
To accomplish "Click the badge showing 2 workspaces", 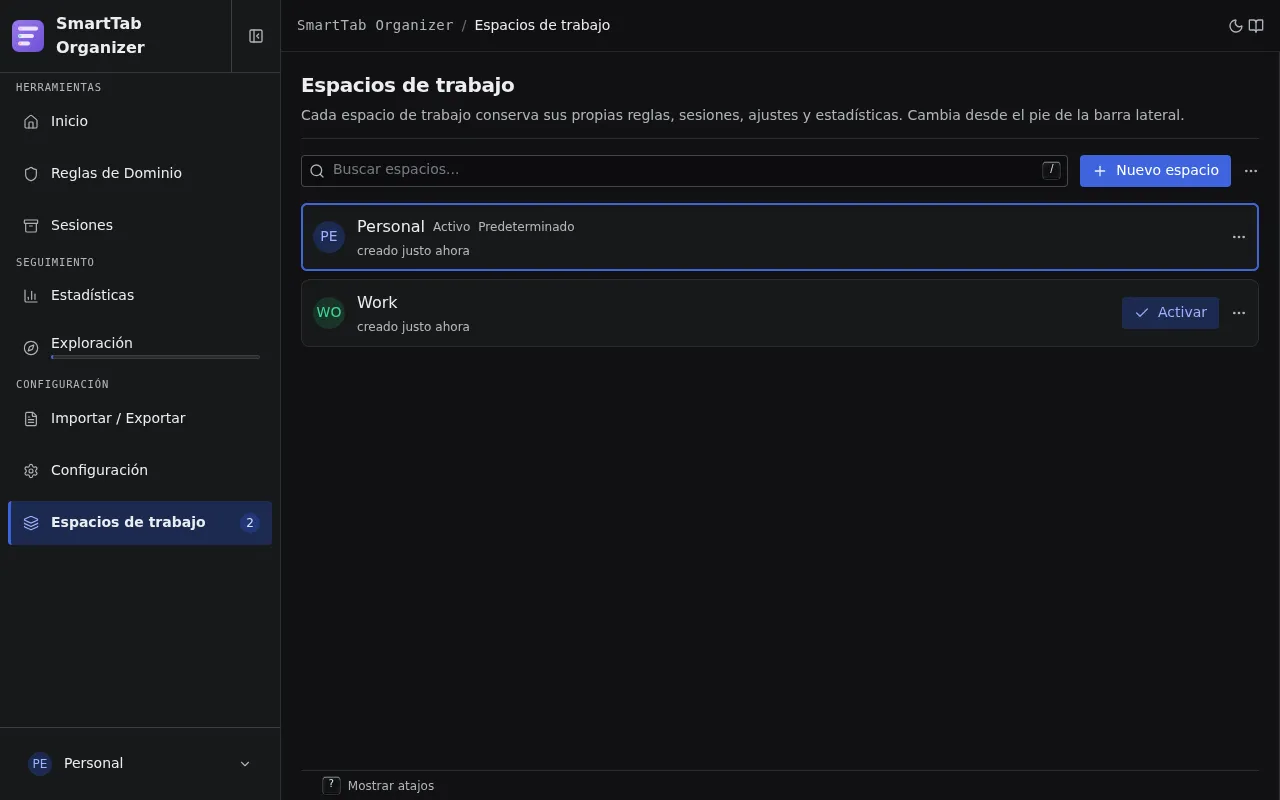I will click(250, 523).
